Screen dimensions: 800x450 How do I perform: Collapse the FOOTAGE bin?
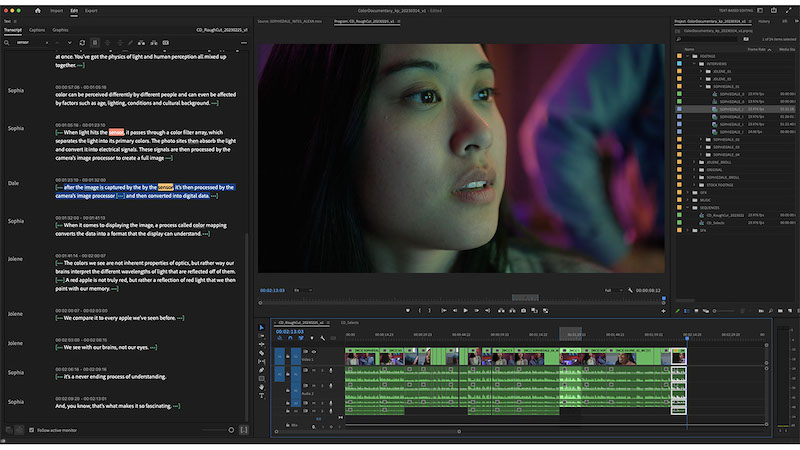(688, 56)
